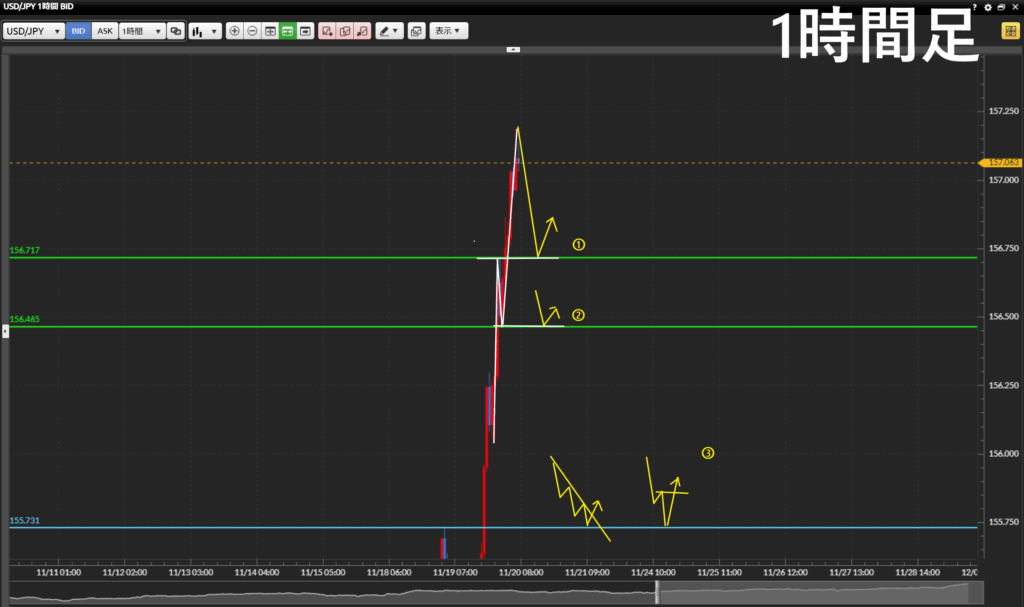Click the green highlighted chart layout icon

point(288,31)
